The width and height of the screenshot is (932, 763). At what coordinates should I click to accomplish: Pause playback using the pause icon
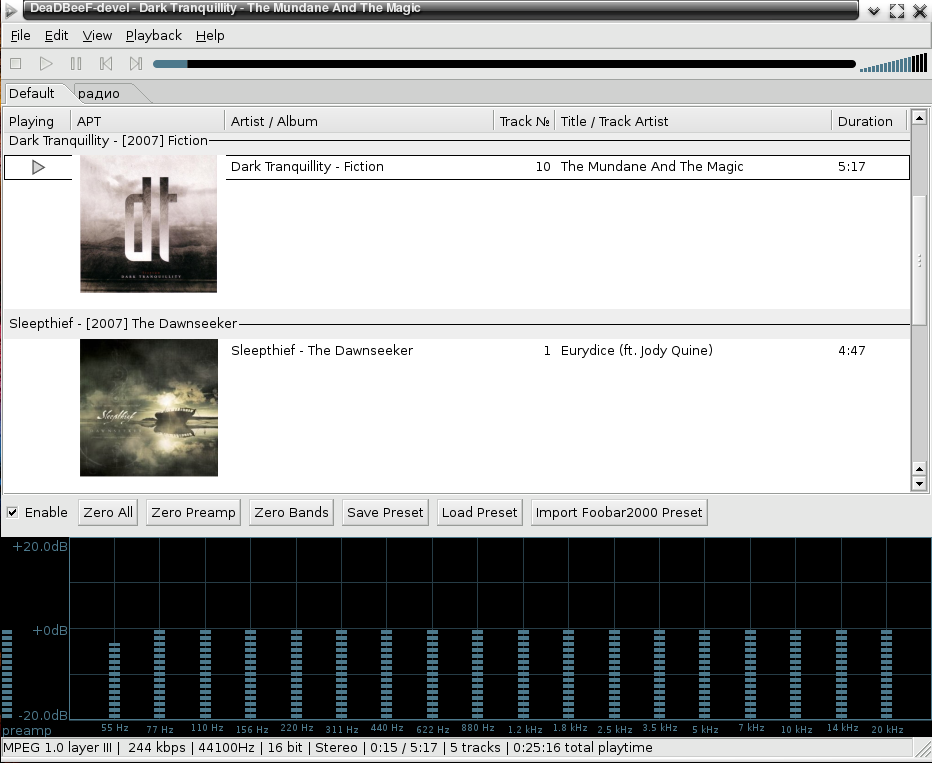(x=76, y=63)
